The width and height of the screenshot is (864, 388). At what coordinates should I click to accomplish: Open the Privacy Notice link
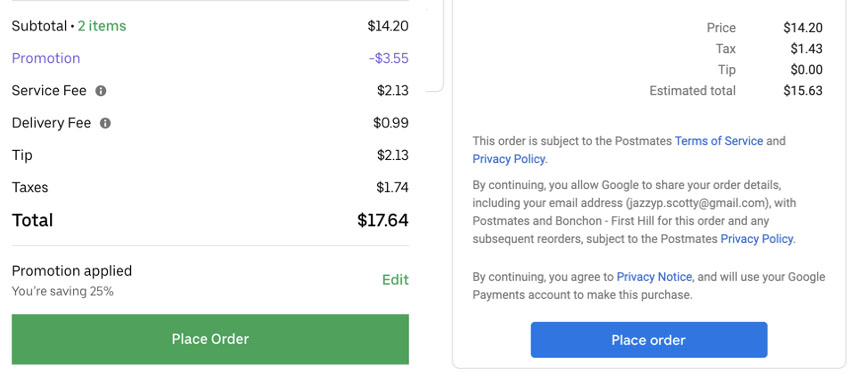[654, 277]
